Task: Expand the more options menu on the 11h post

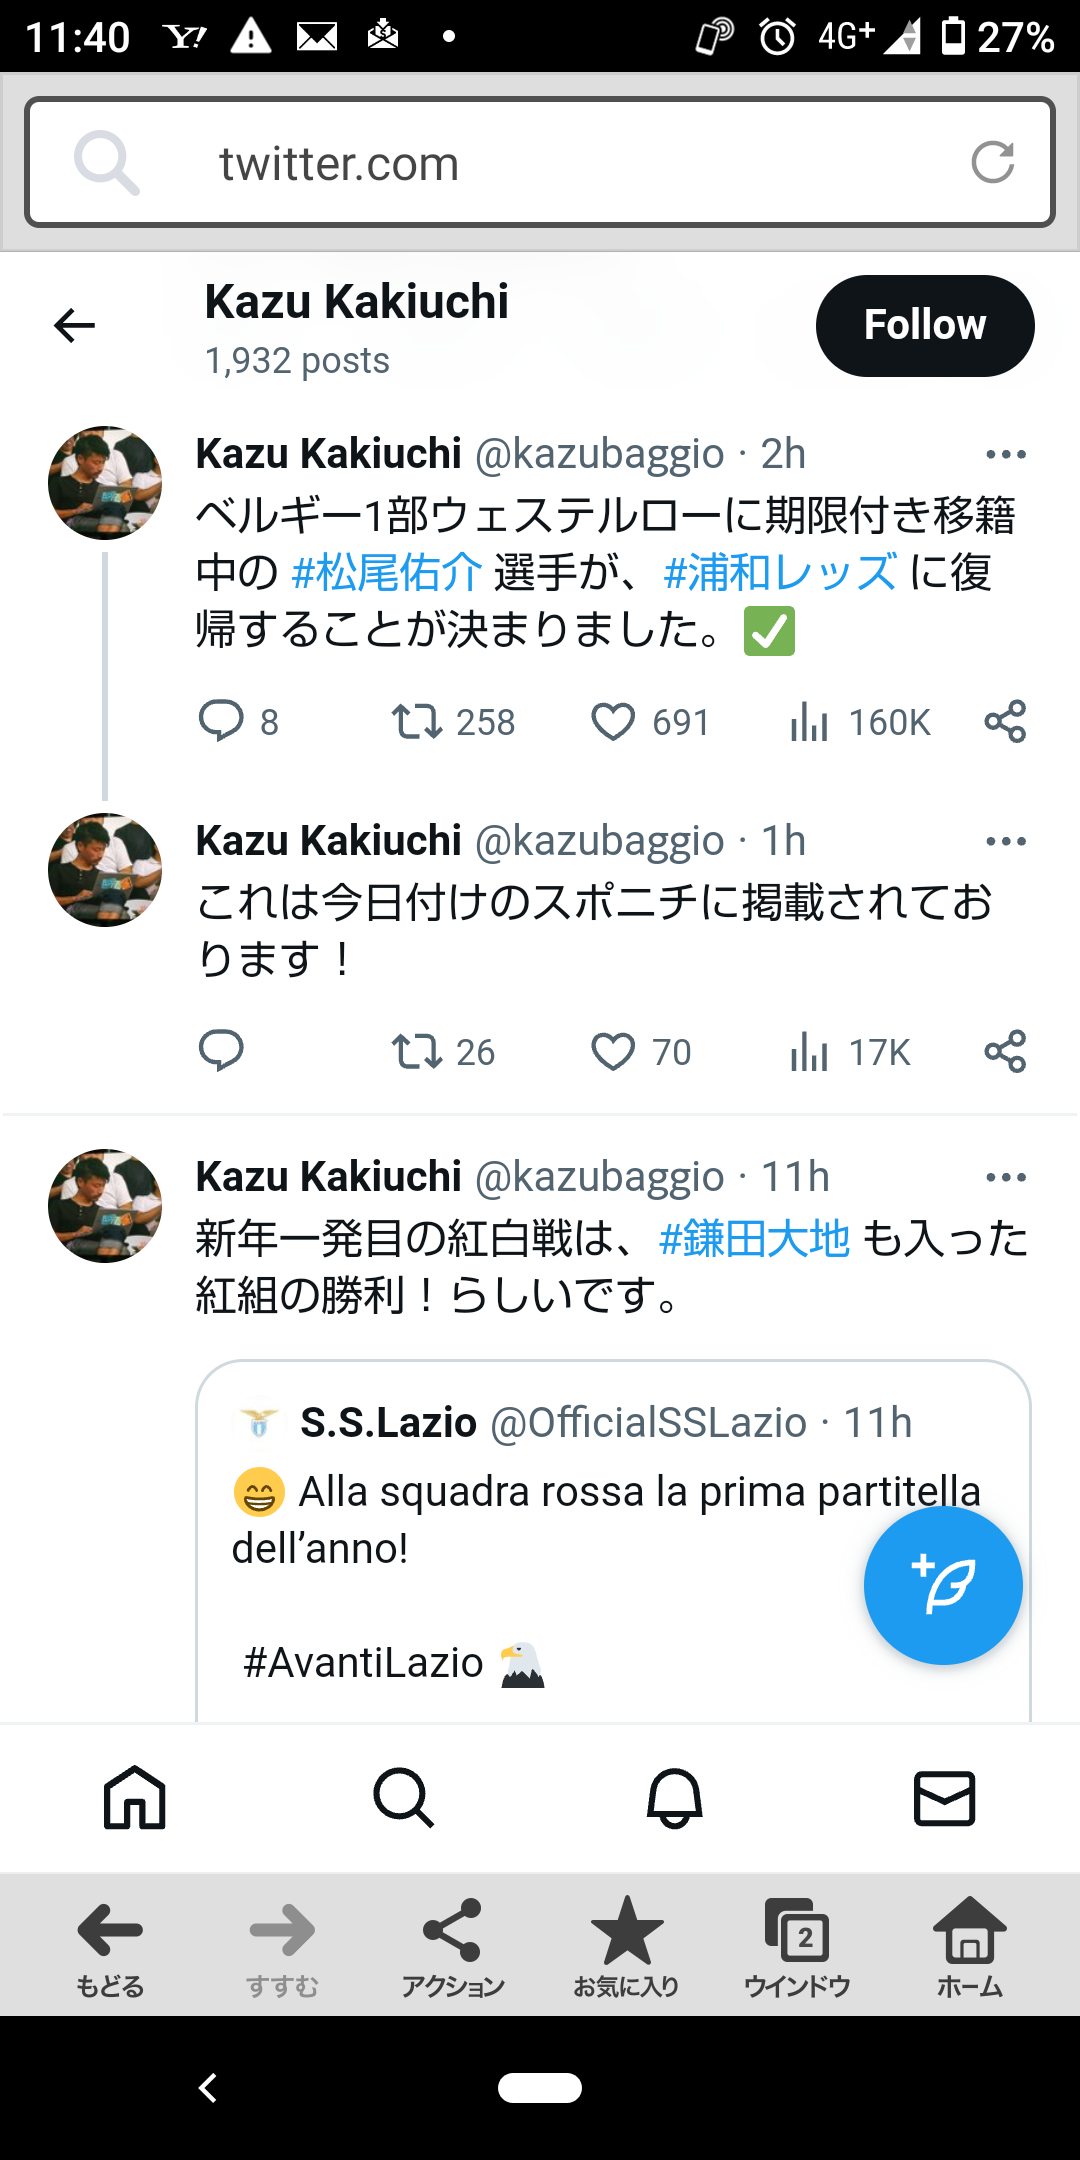Action: point(1005,1178)
